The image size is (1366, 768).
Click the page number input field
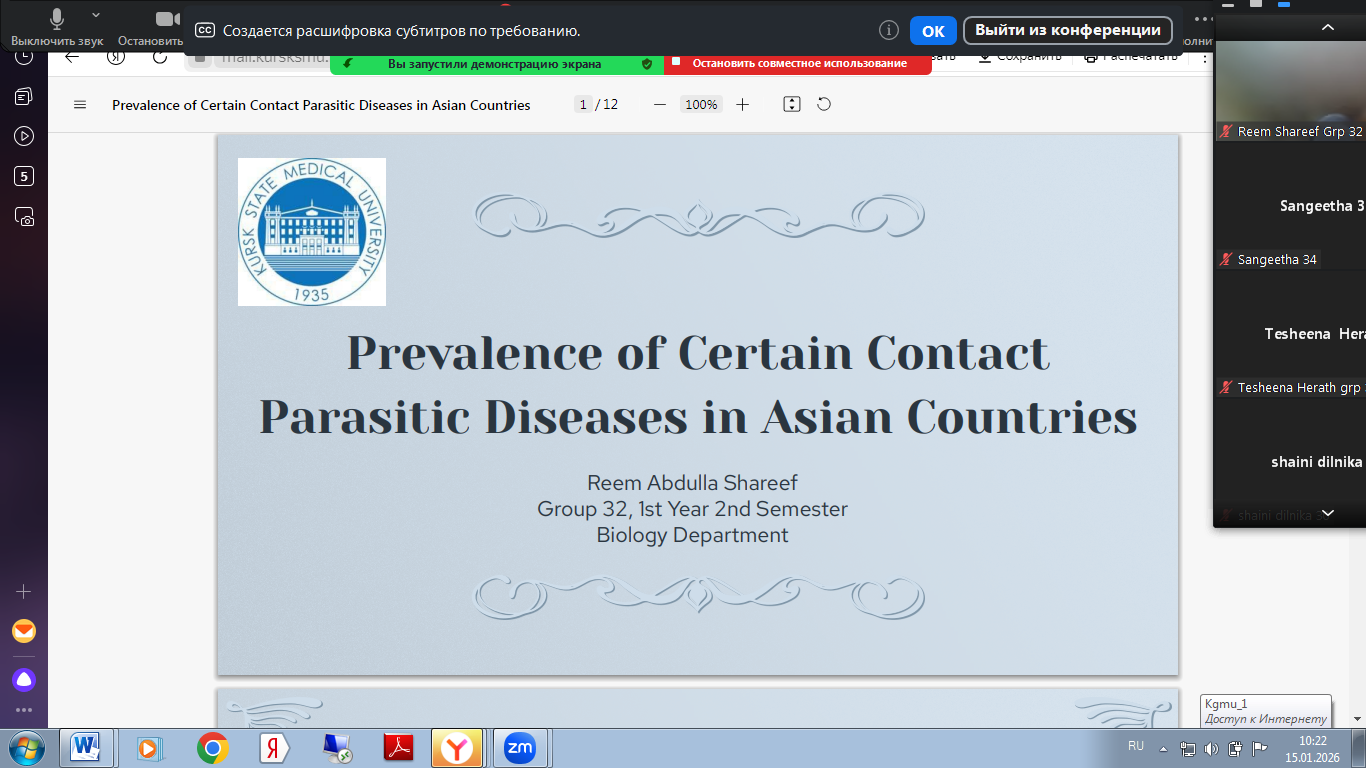pyautogui.click(x=583, y=105)
